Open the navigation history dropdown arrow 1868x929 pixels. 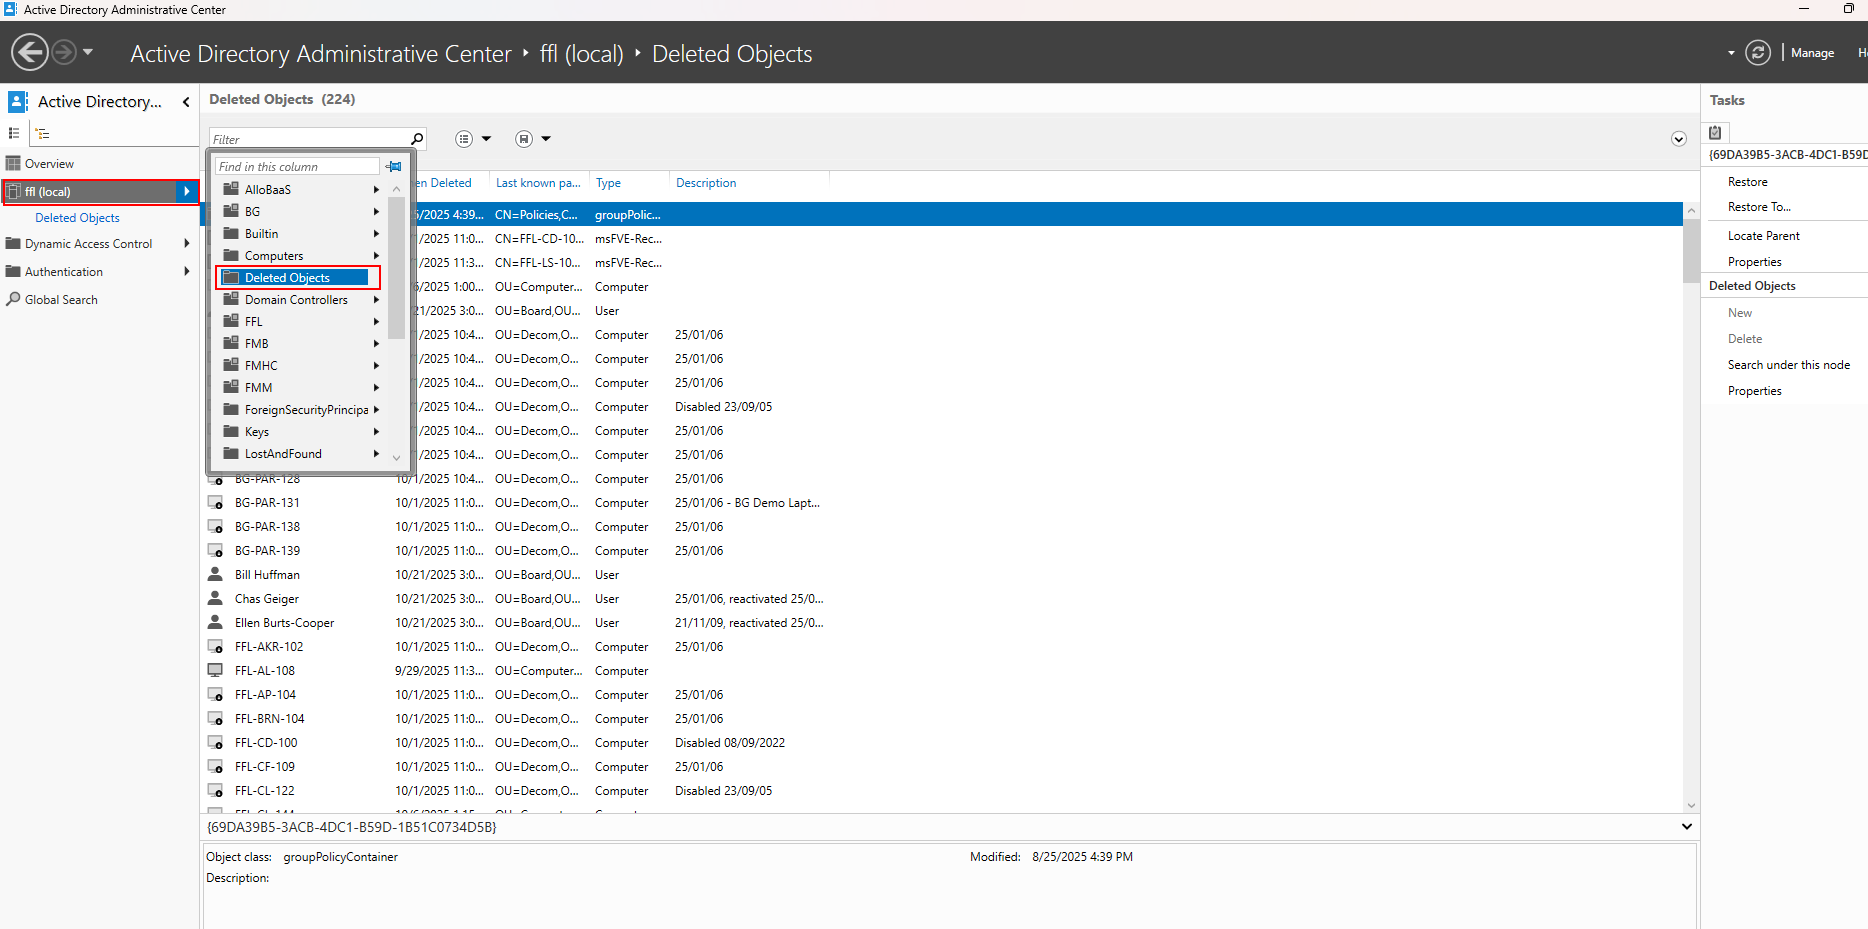(x=88, y=52)
